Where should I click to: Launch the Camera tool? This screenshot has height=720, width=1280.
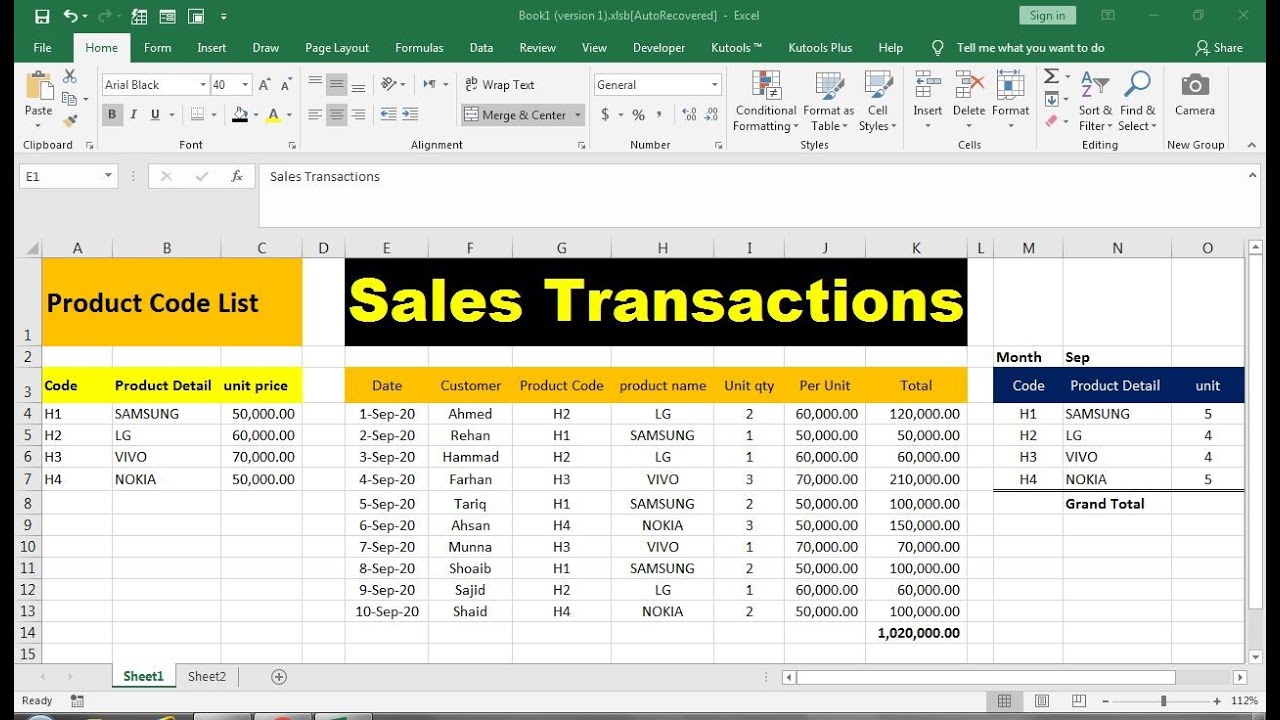point(1195,95)
